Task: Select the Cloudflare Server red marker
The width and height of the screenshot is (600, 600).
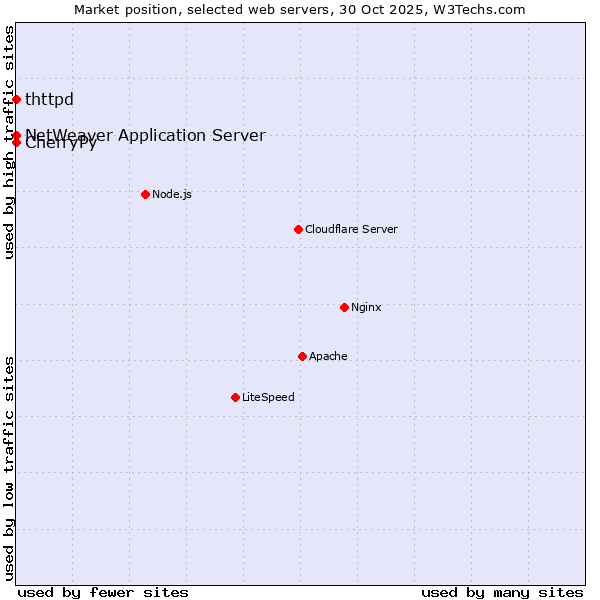Action: (x=298, y=229)
